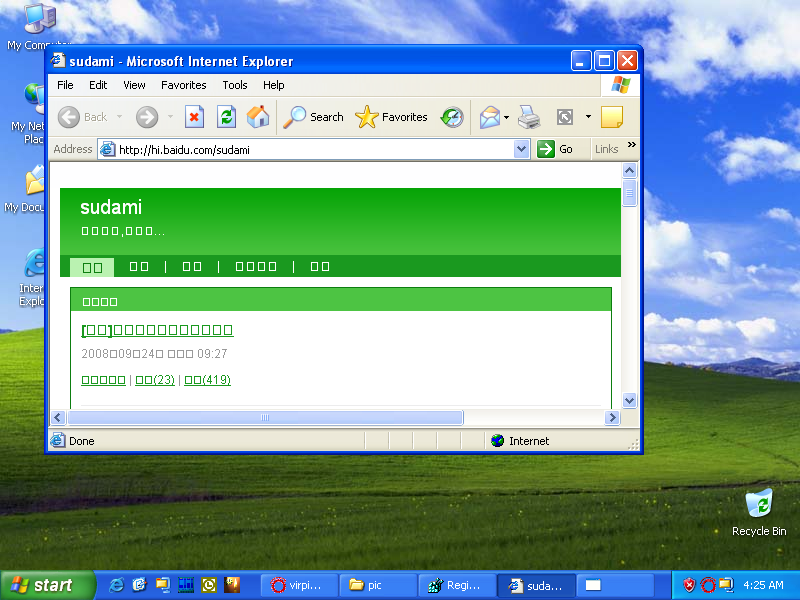The width and height of the screenshot is (800, 600).
Task: Click the first link below the post date
Action: coord(104,380)
